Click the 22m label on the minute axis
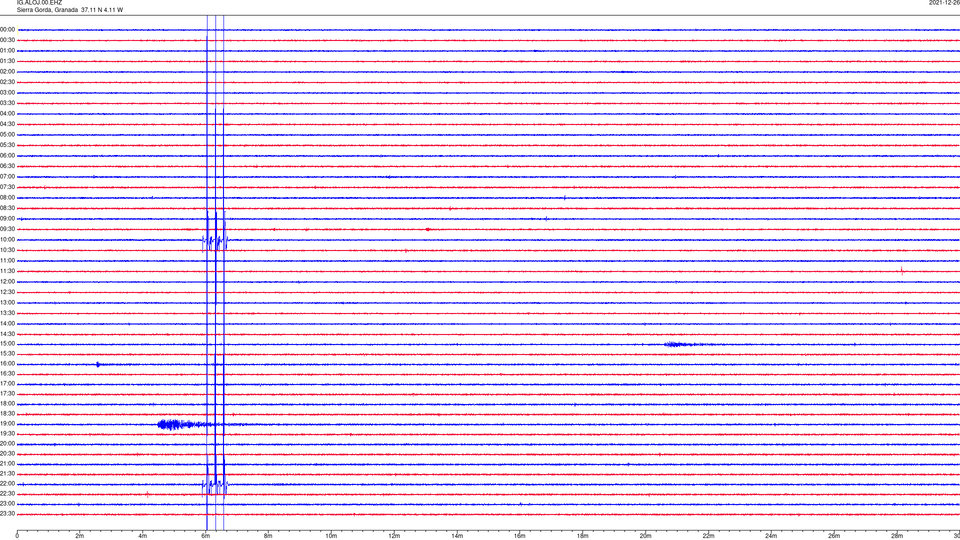The width and height of the screenshot is (960, 540). pyautogui.click(x=708, y=536)
